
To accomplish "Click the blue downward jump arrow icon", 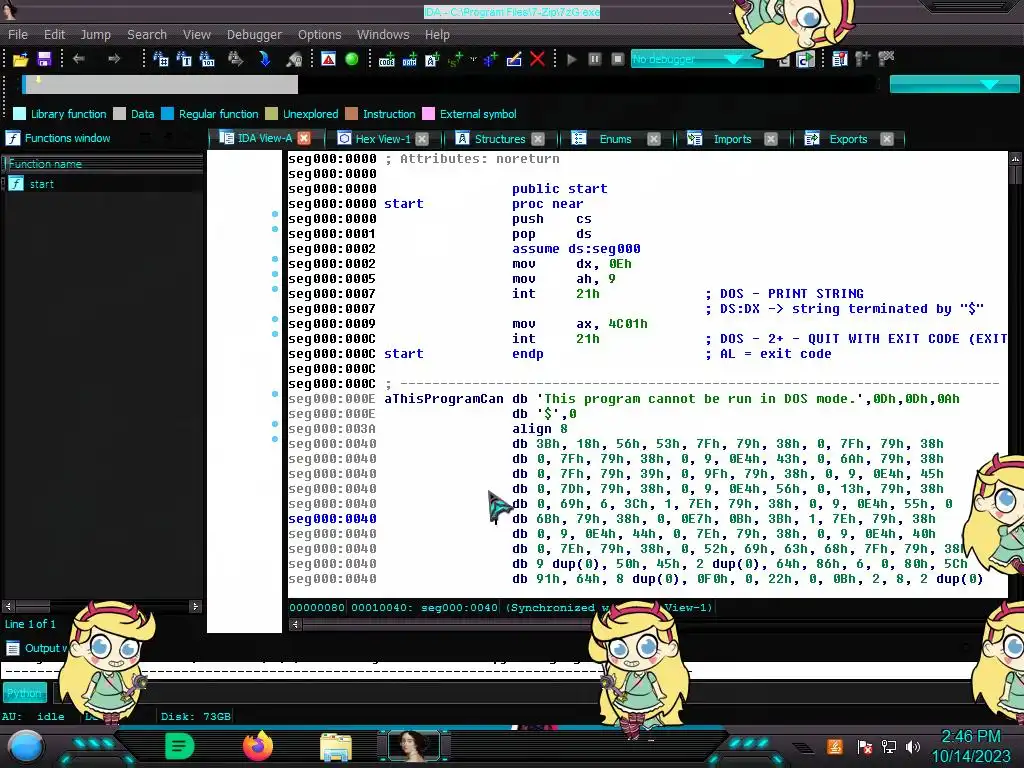I will coord(264,59).
